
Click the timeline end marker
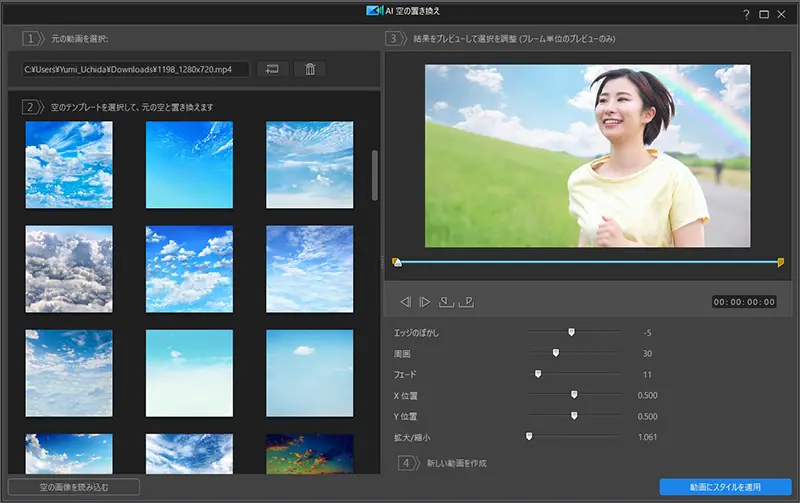coord(781,262)
